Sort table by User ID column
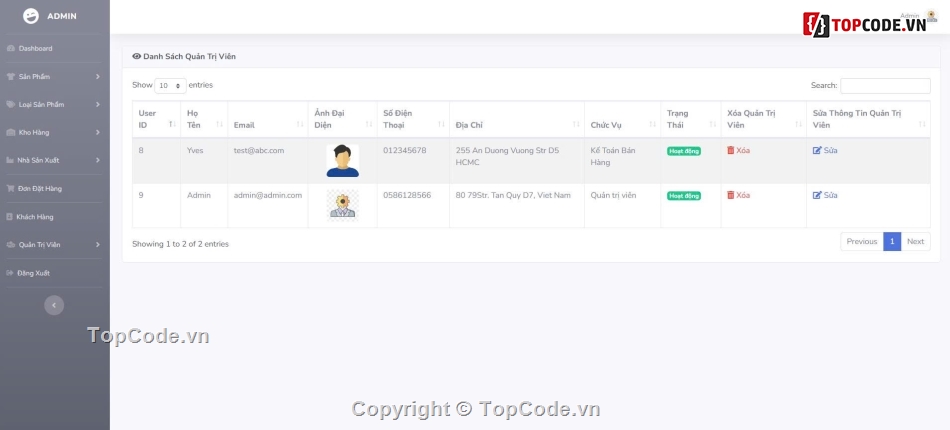The image size is (950, 430). point(156,119)
